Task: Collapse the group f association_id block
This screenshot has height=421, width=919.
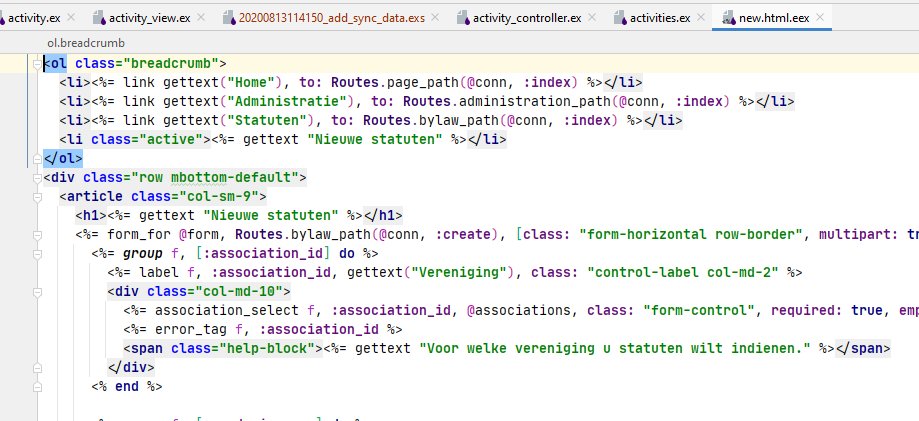Action: [38, 253]
